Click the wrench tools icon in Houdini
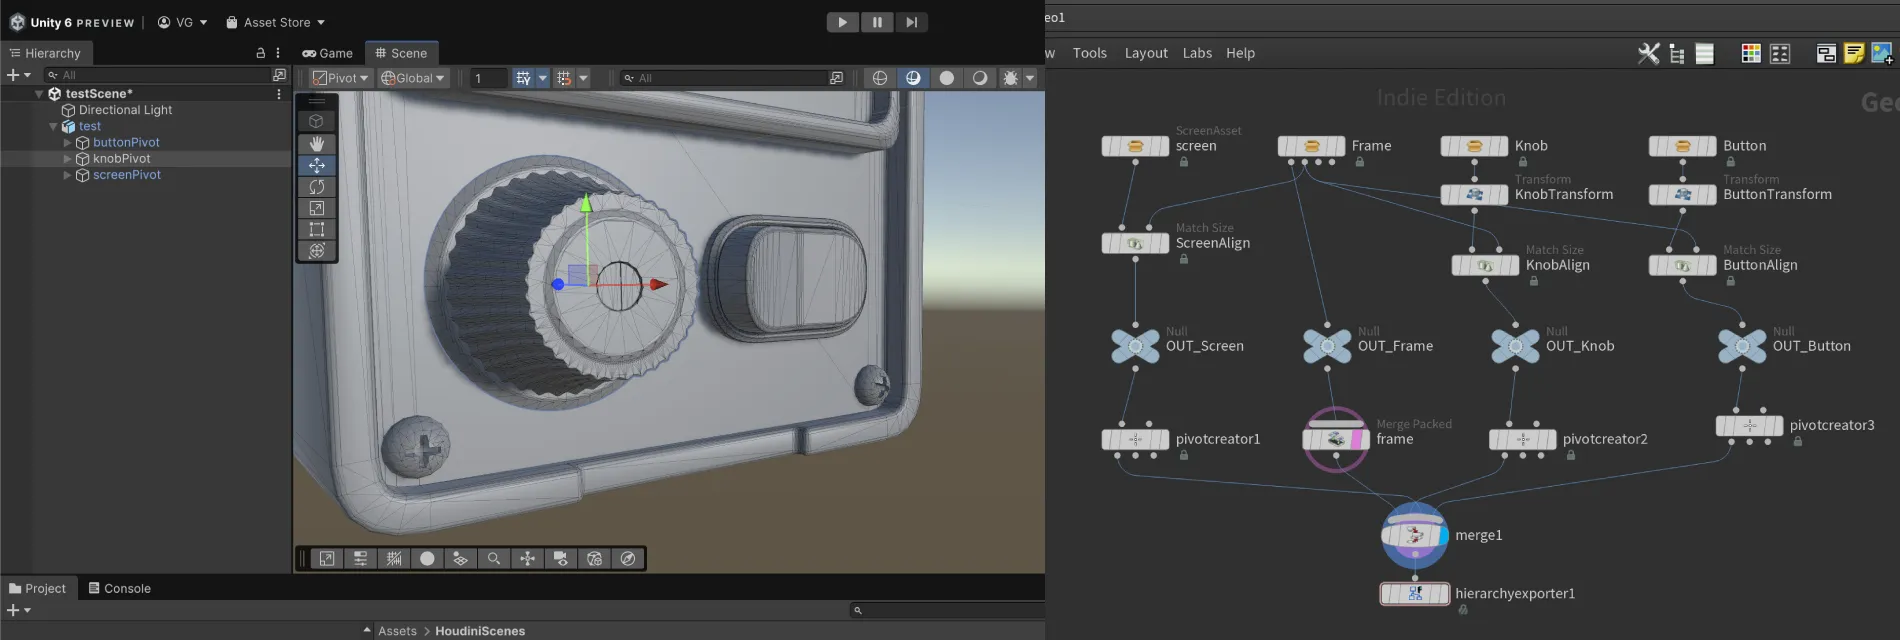The width and height of the screenshot is (1900, 640). pos(1648,54)
